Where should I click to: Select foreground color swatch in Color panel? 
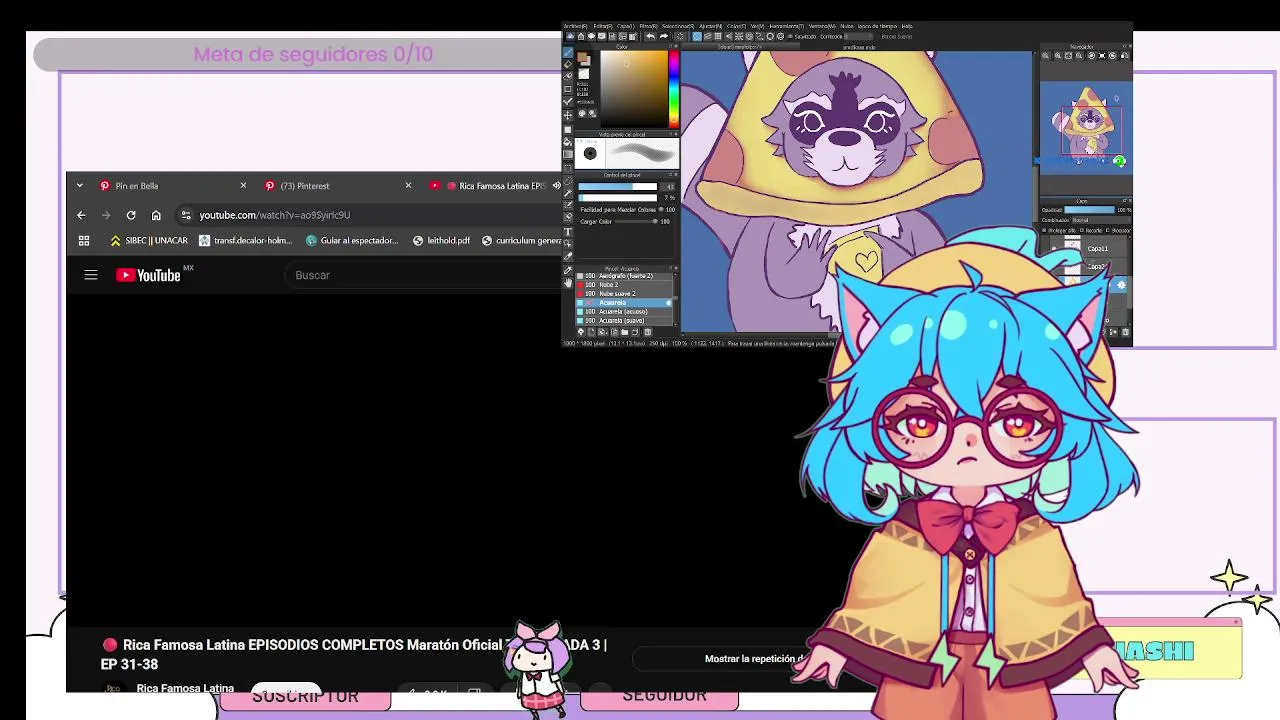pos(581,57)
